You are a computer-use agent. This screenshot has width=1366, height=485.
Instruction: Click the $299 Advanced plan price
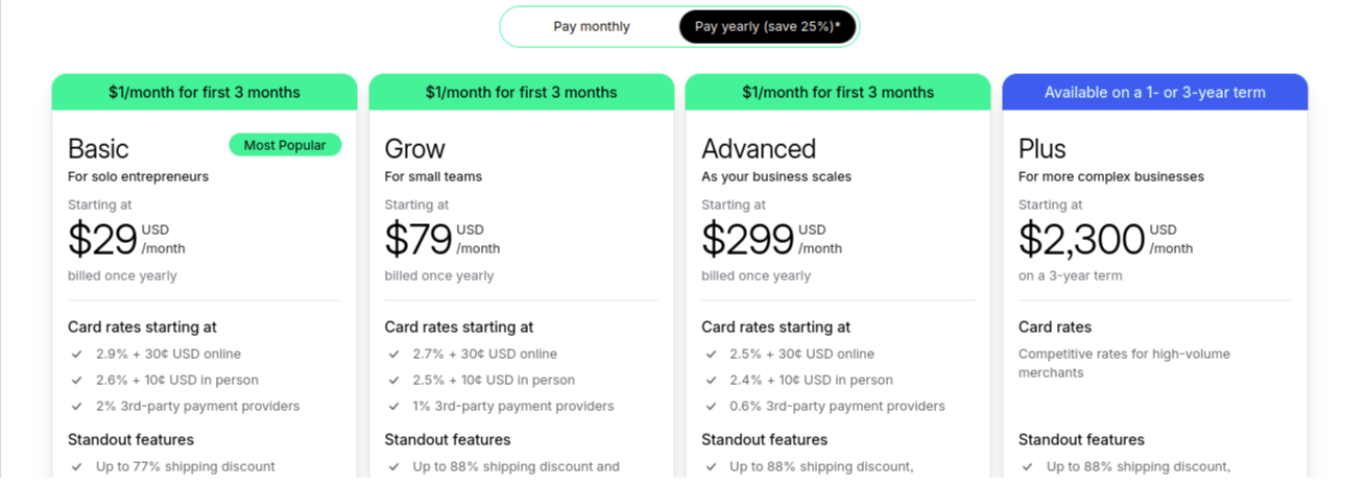click(x=747, y=240)
